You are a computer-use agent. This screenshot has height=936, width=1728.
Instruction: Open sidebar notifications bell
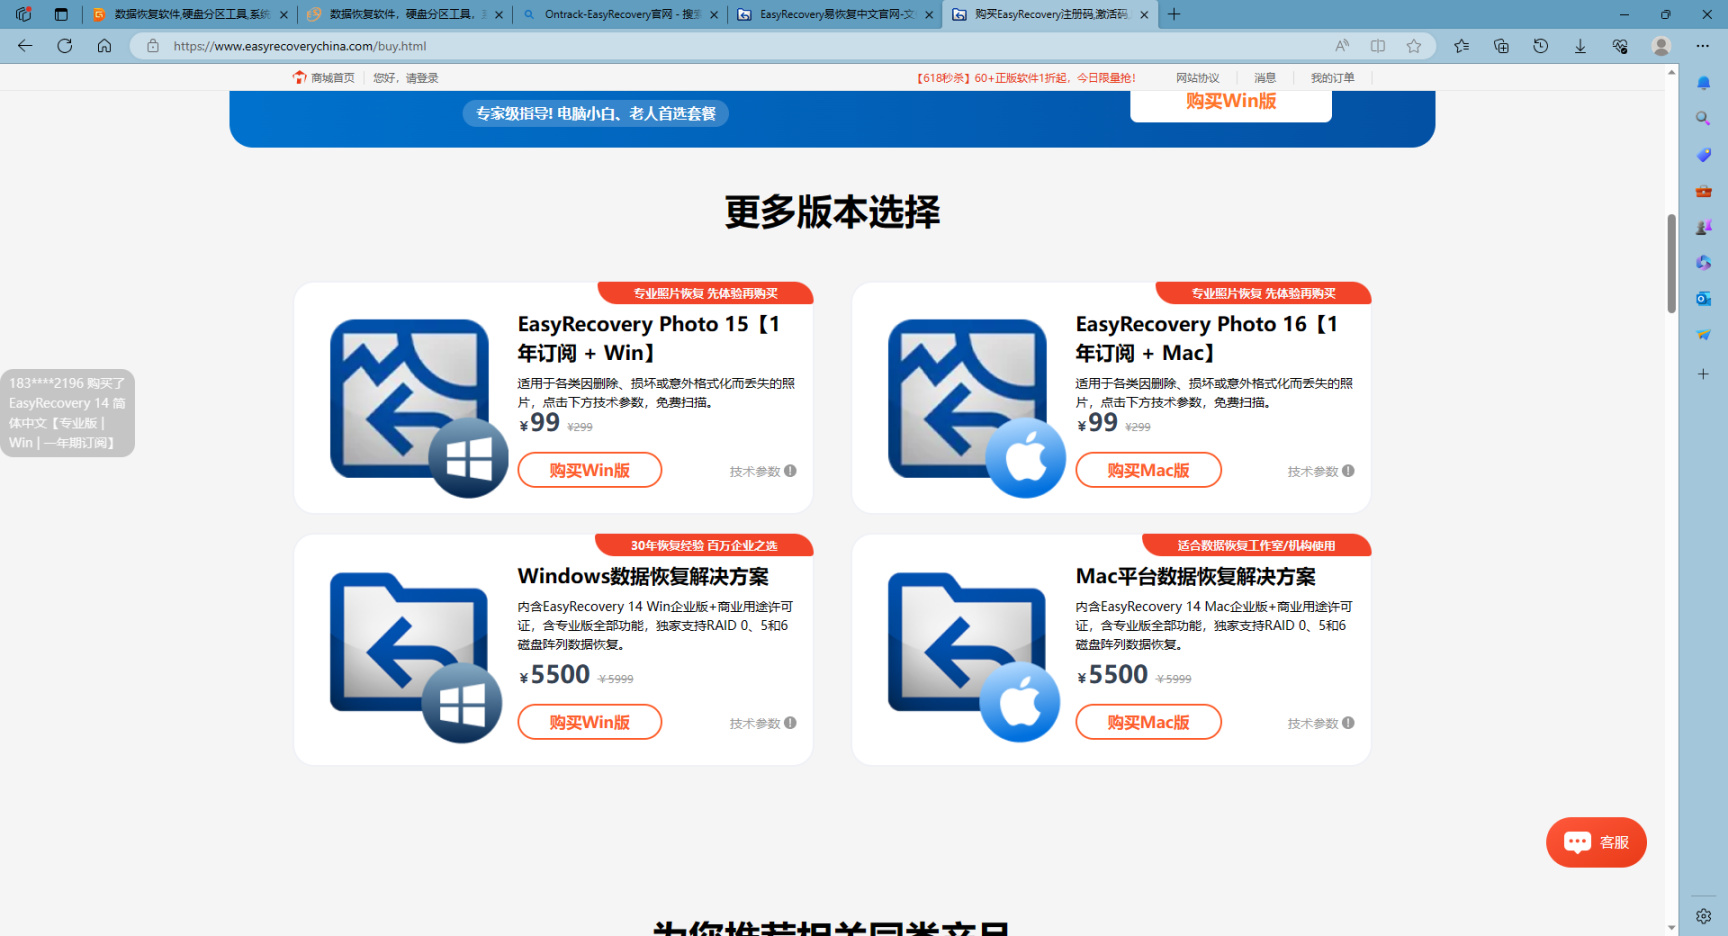tap(1704, 83)
